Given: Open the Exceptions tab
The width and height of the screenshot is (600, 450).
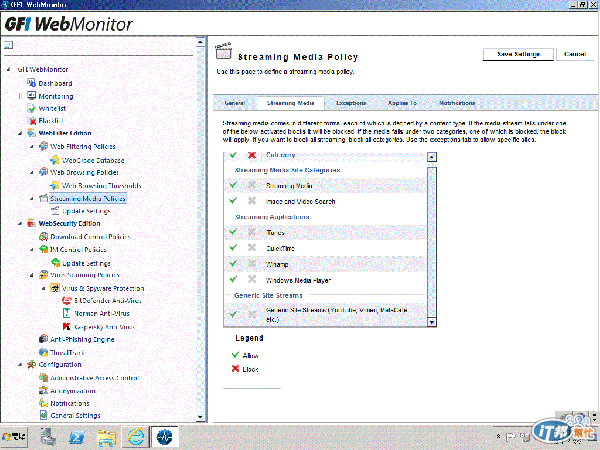Looking at the screenshot, I should 351,103.
